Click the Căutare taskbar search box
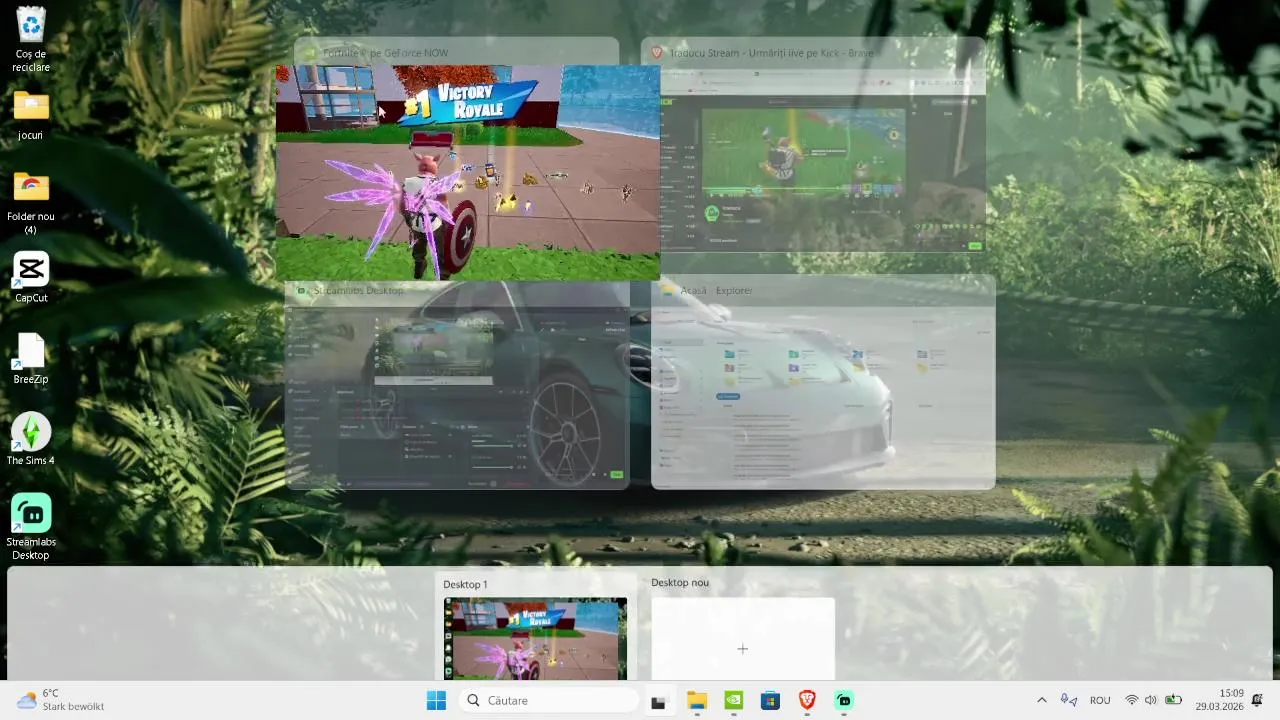The image size is (1280, 720). (x=549, y=701)
